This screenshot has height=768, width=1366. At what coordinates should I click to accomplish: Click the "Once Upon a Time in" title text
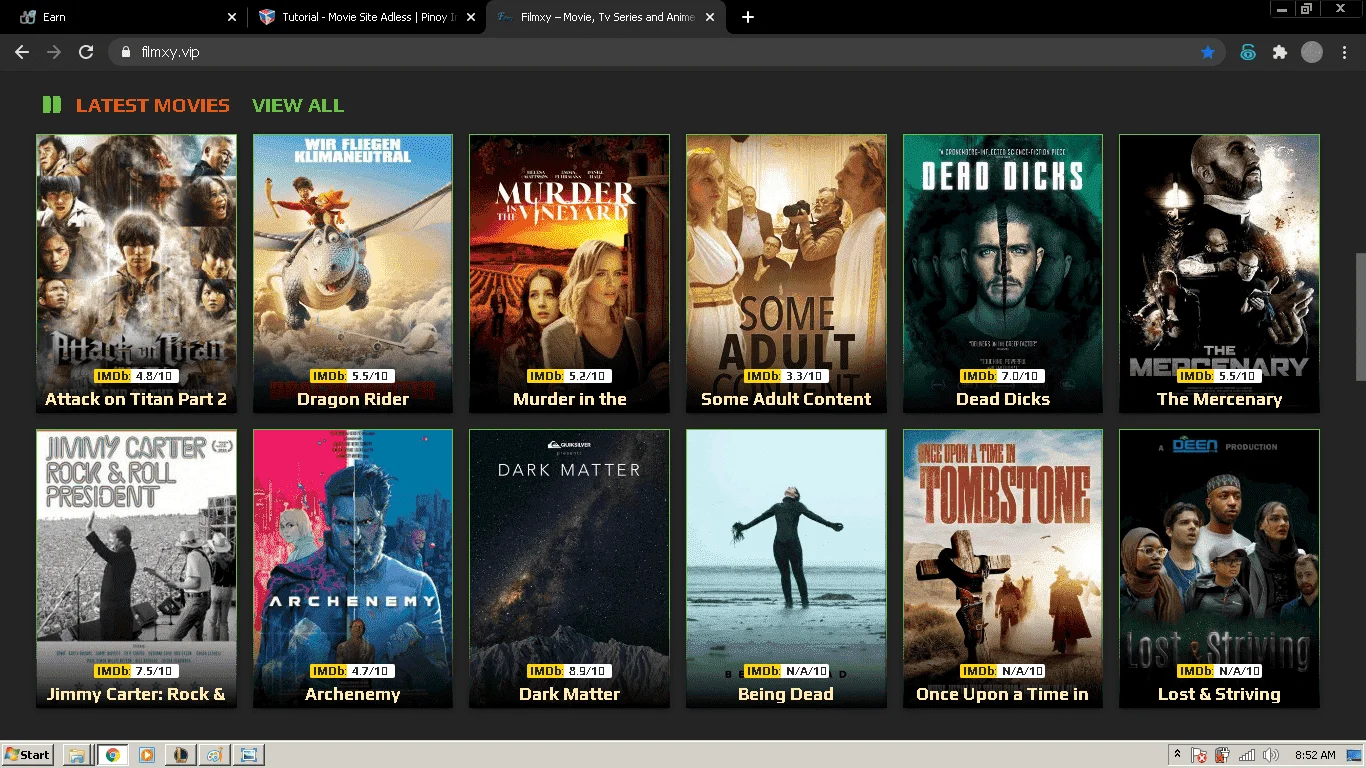[1003, 694]
